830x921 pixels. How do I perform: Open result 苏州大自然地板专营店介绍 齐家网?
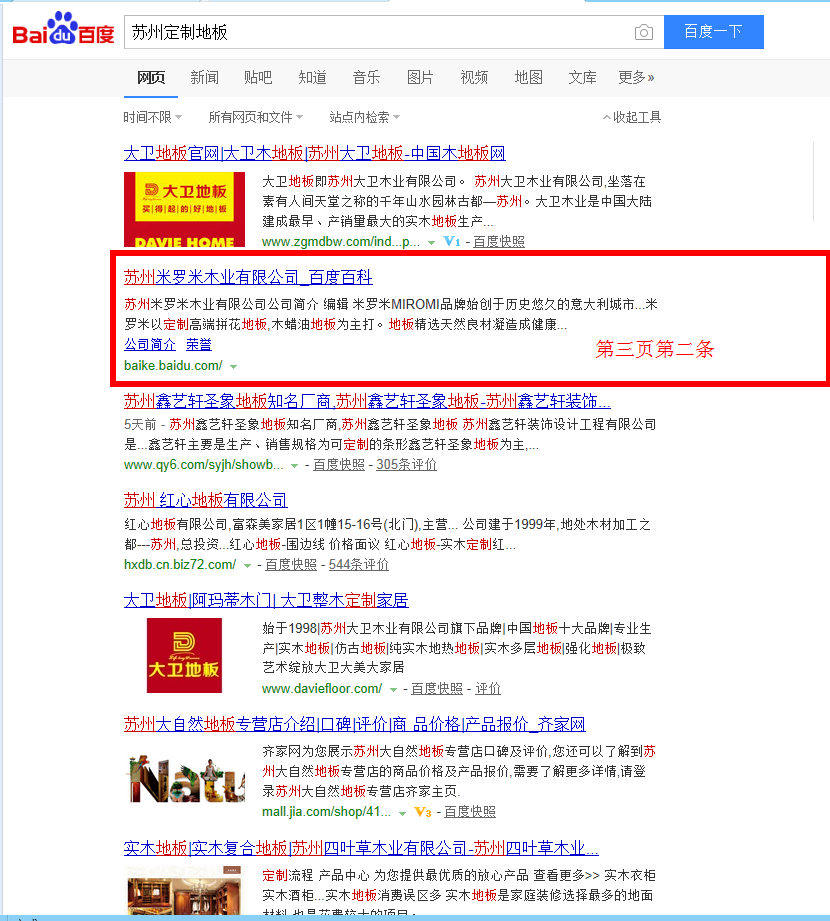click(x=355, y=724)
